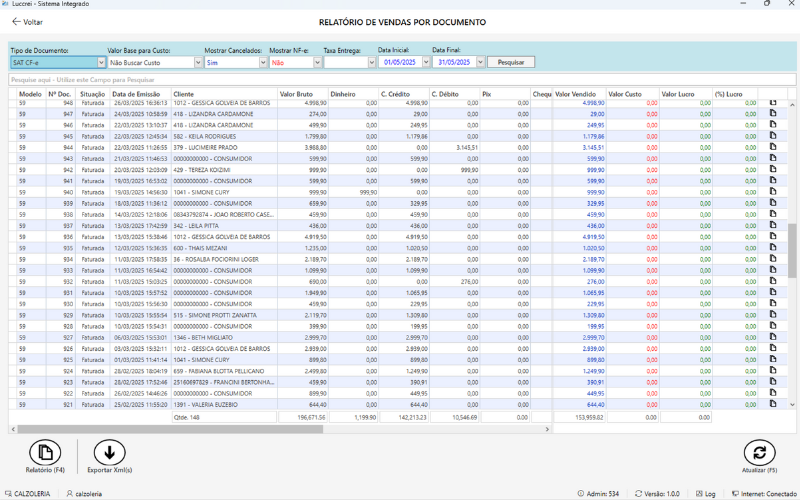Click the horizontal scrollbar thumb

pyautogui.click(x=170, y=429)
